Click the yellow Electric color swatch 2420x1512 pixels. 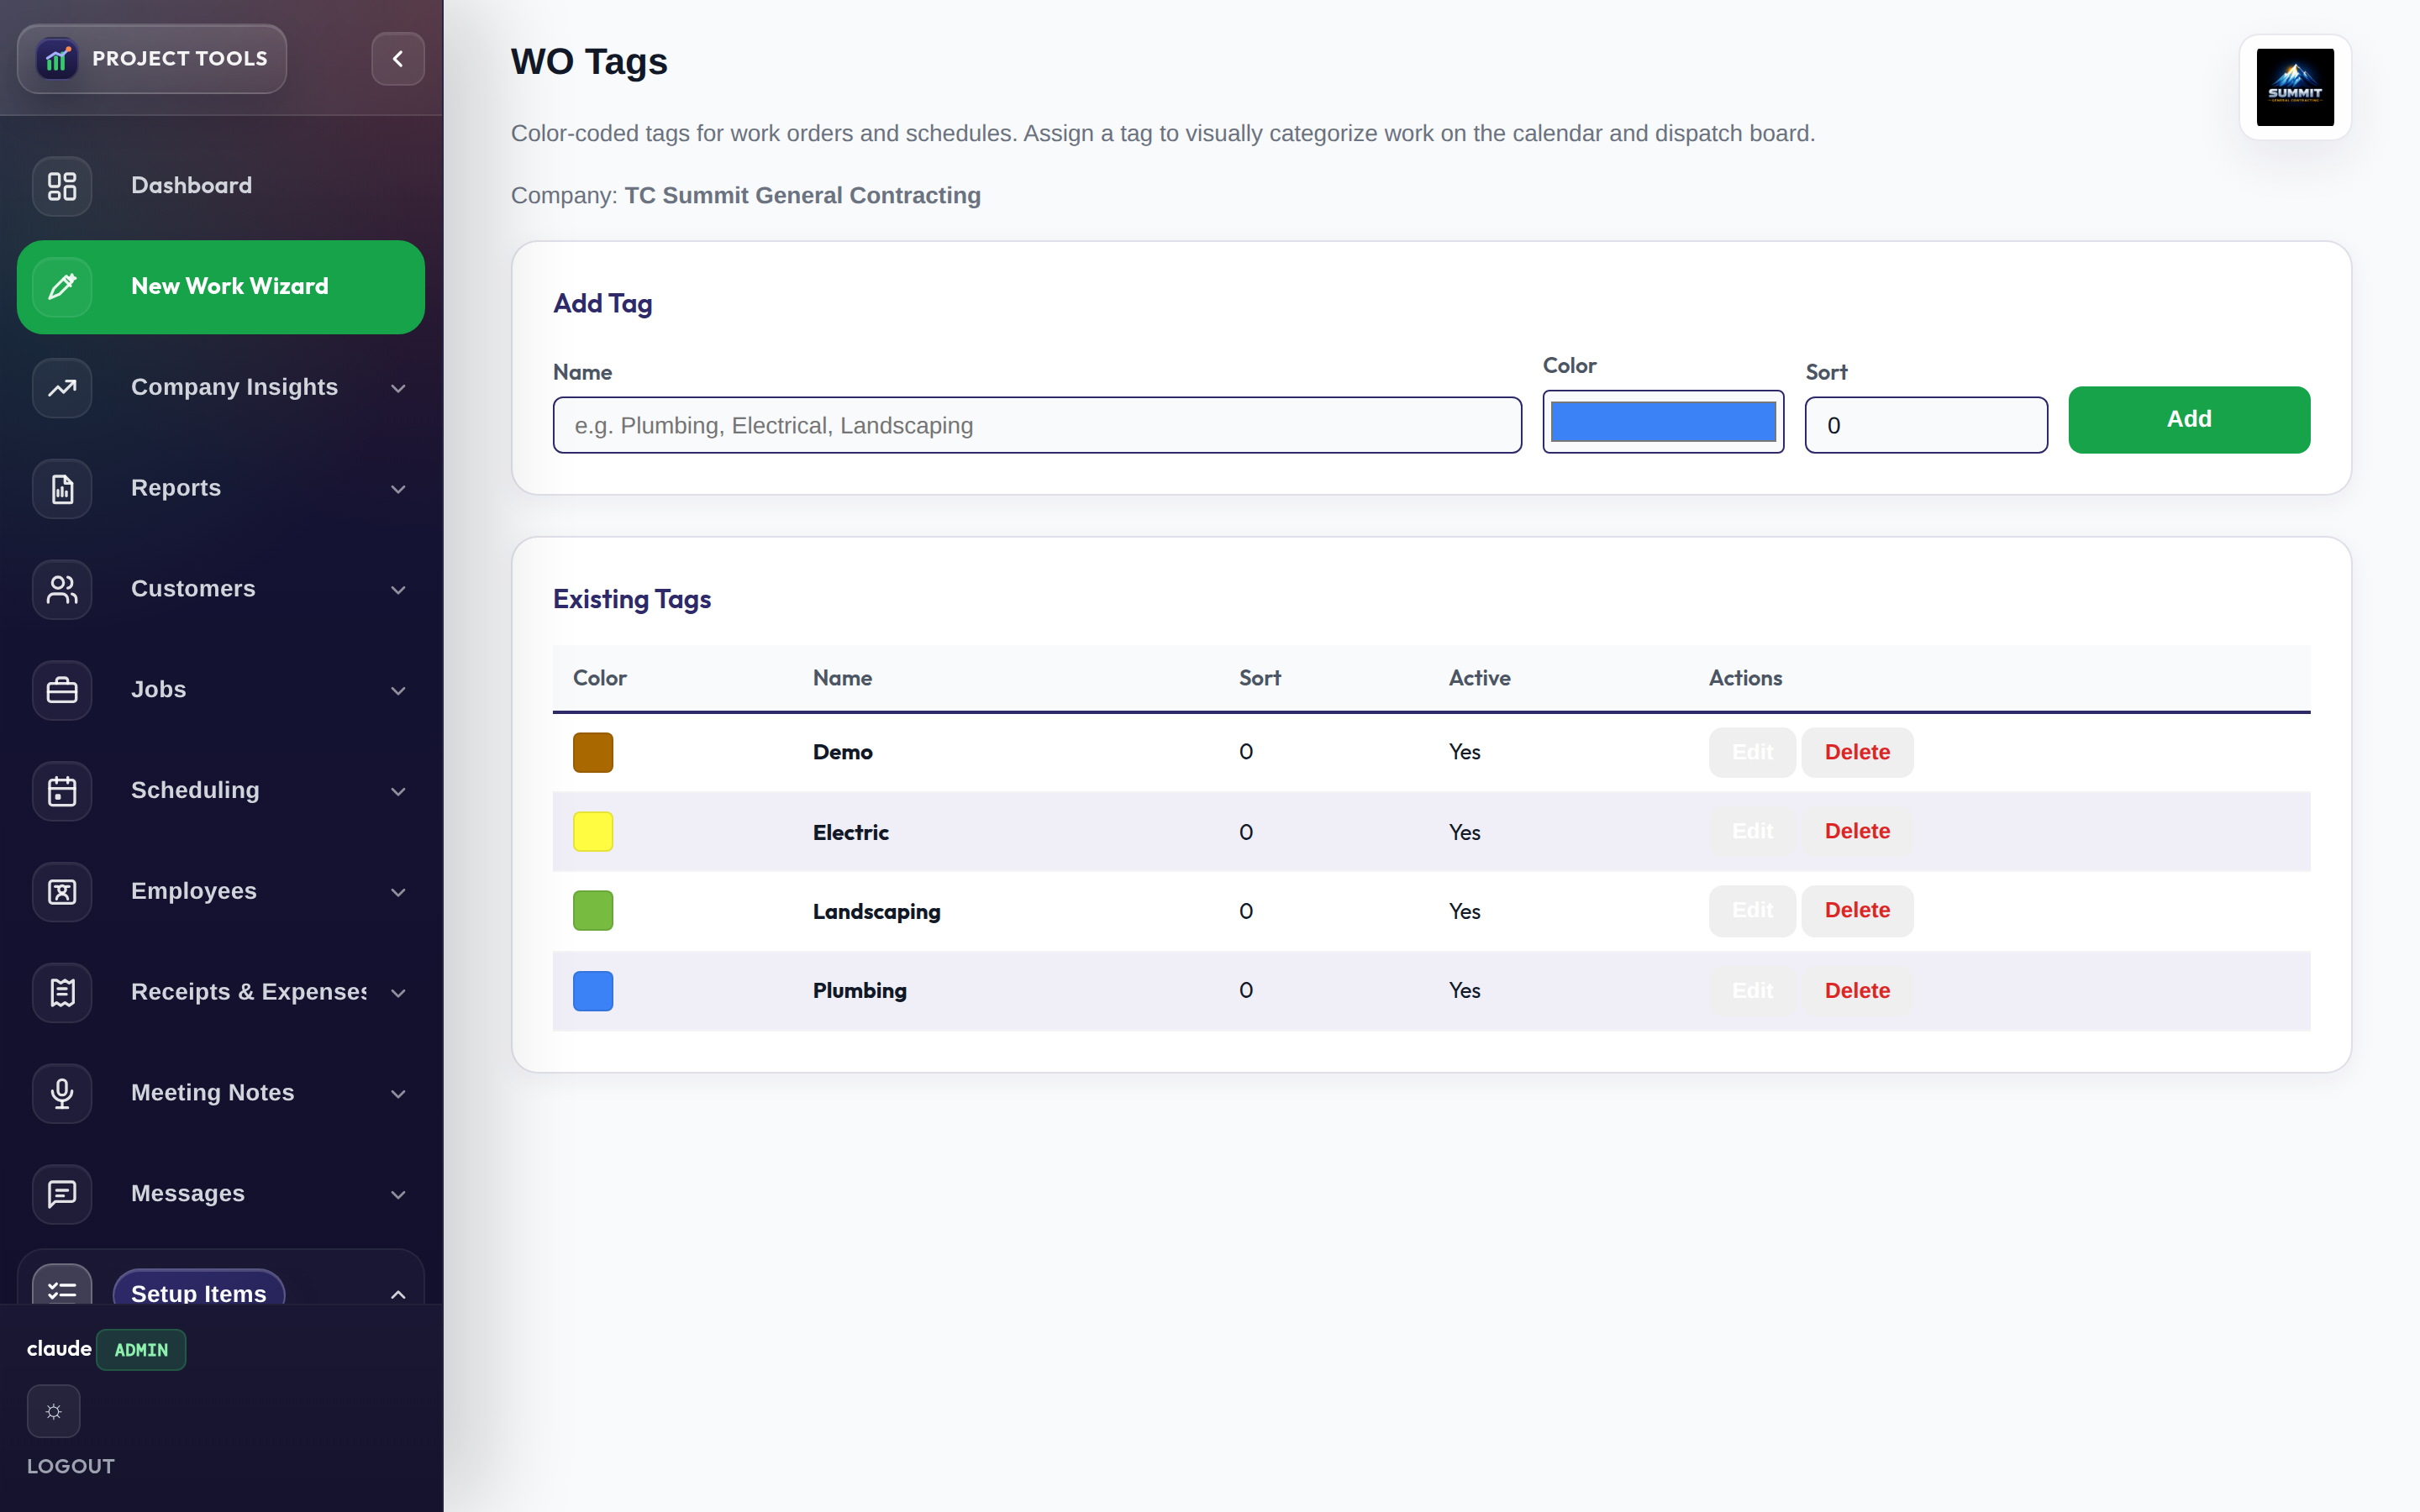tap(593, 832)
